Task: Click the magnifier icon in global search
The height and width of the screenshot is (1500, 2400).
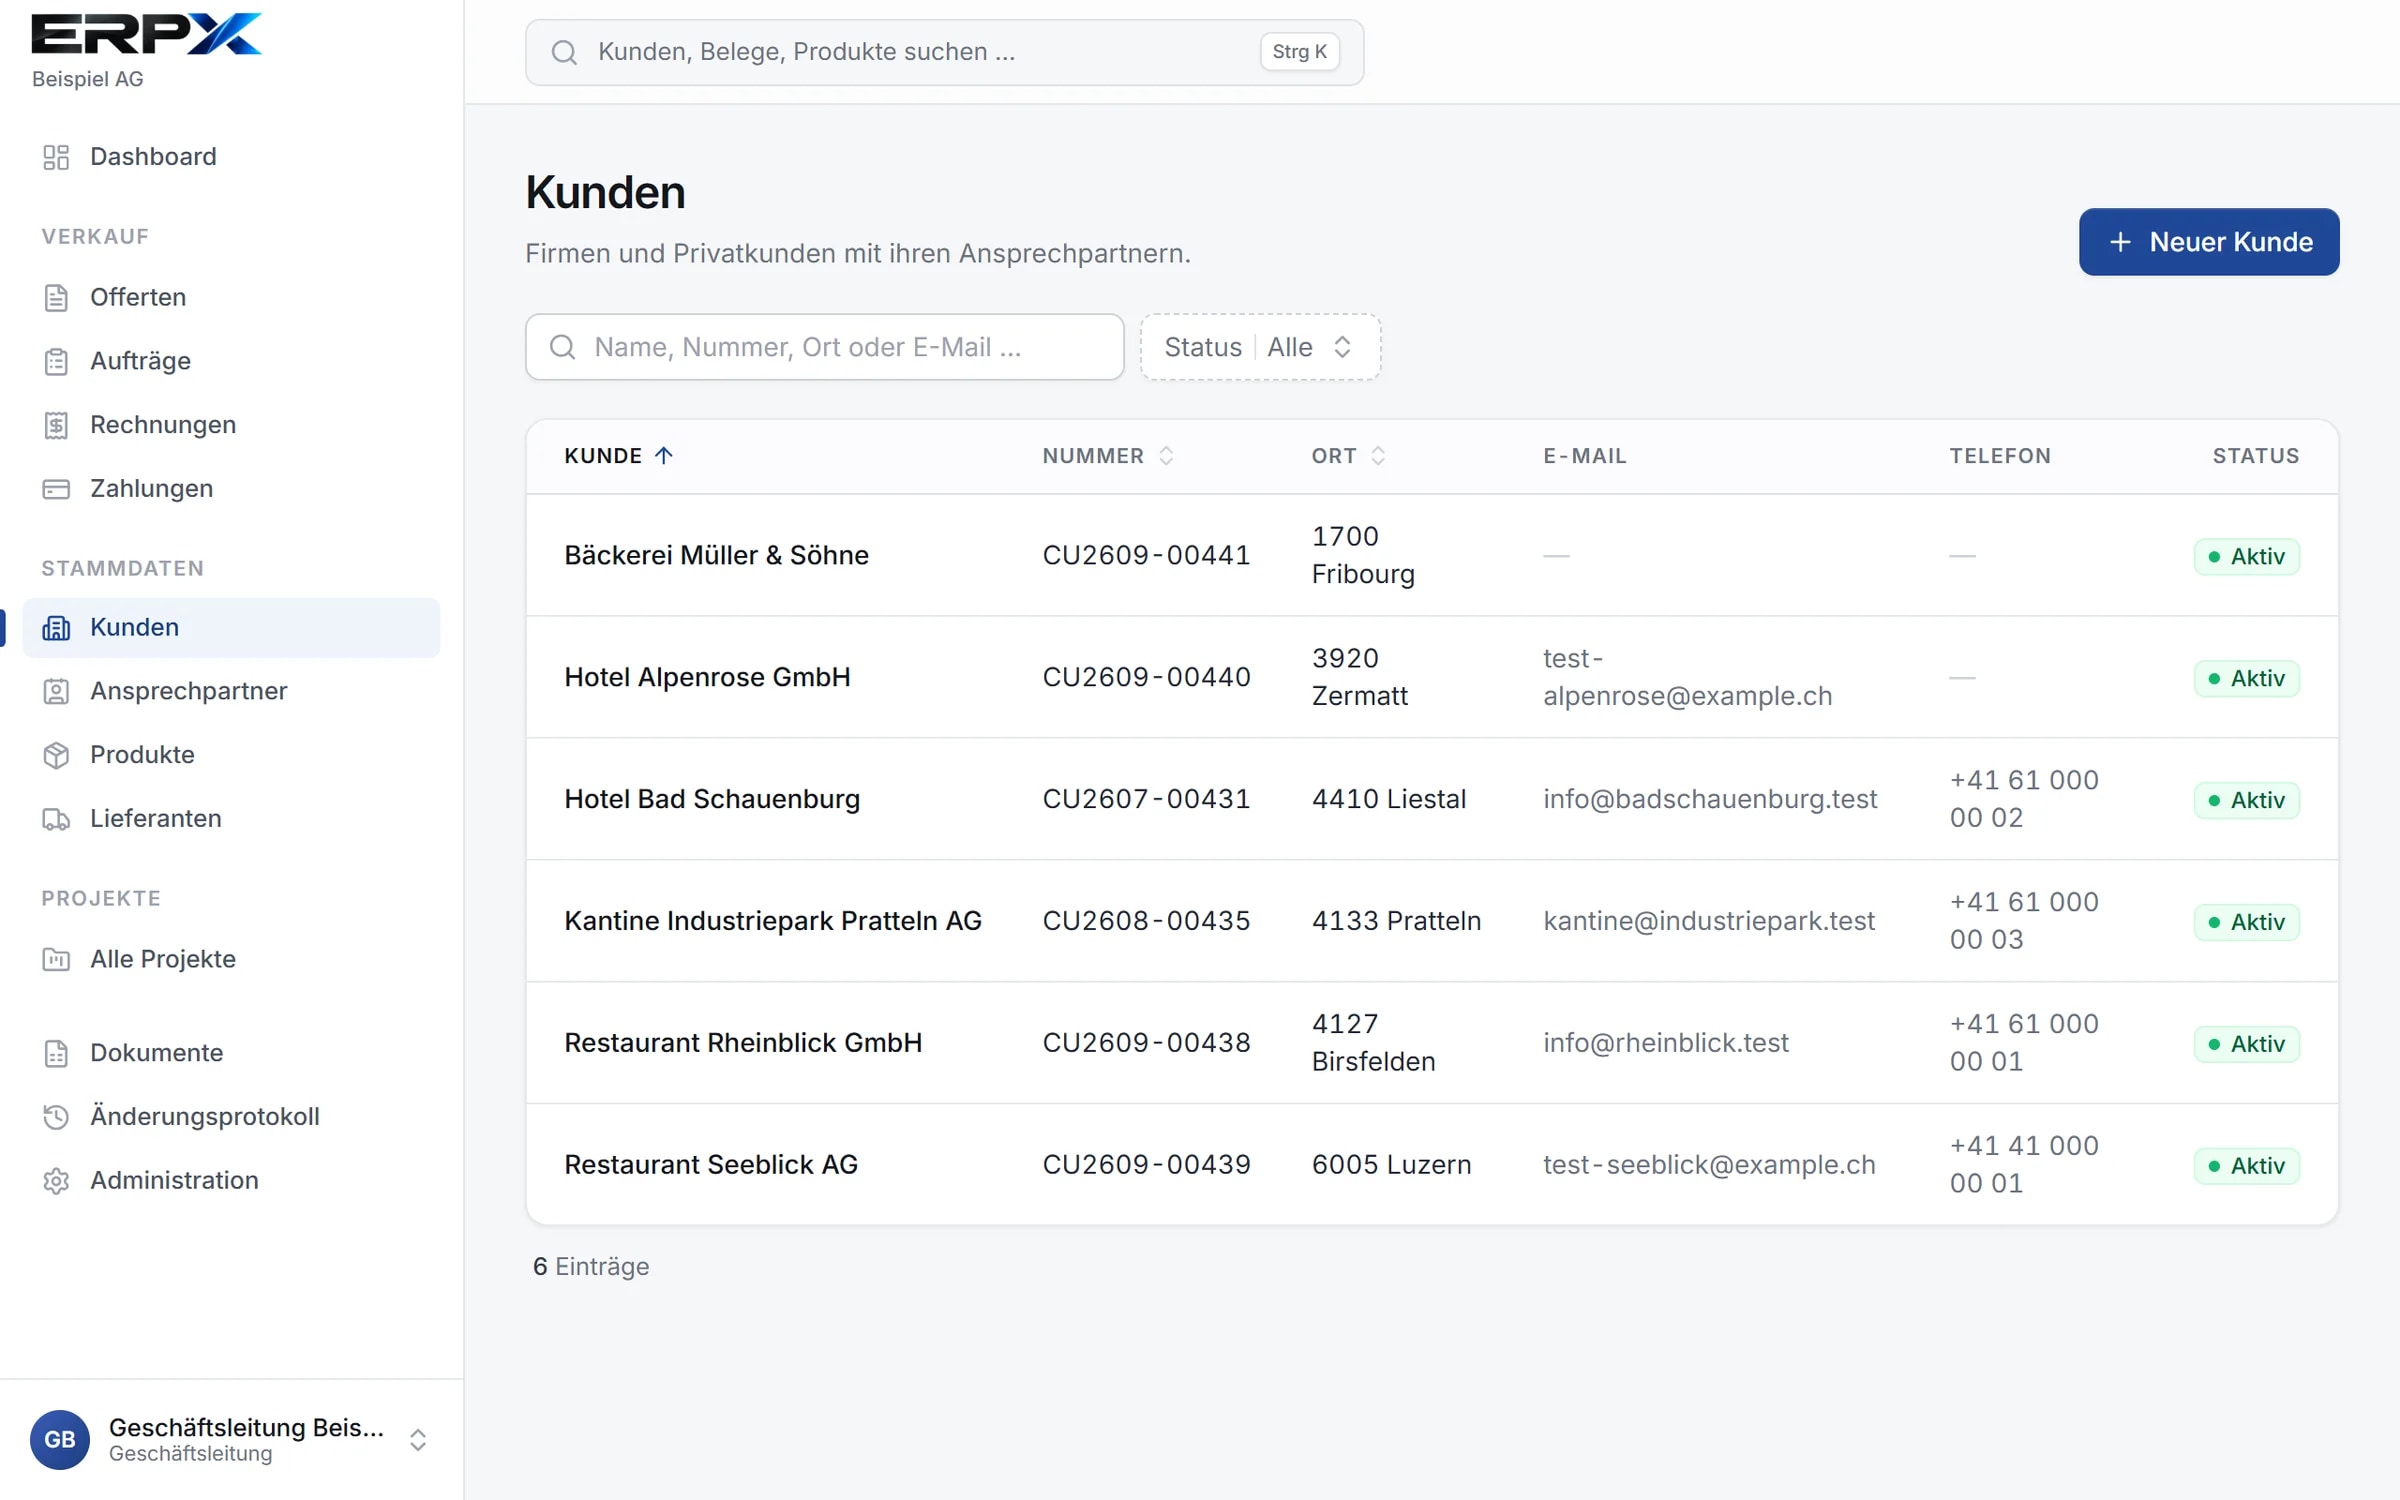Action: pyautogui.click(x=564, y=52)
